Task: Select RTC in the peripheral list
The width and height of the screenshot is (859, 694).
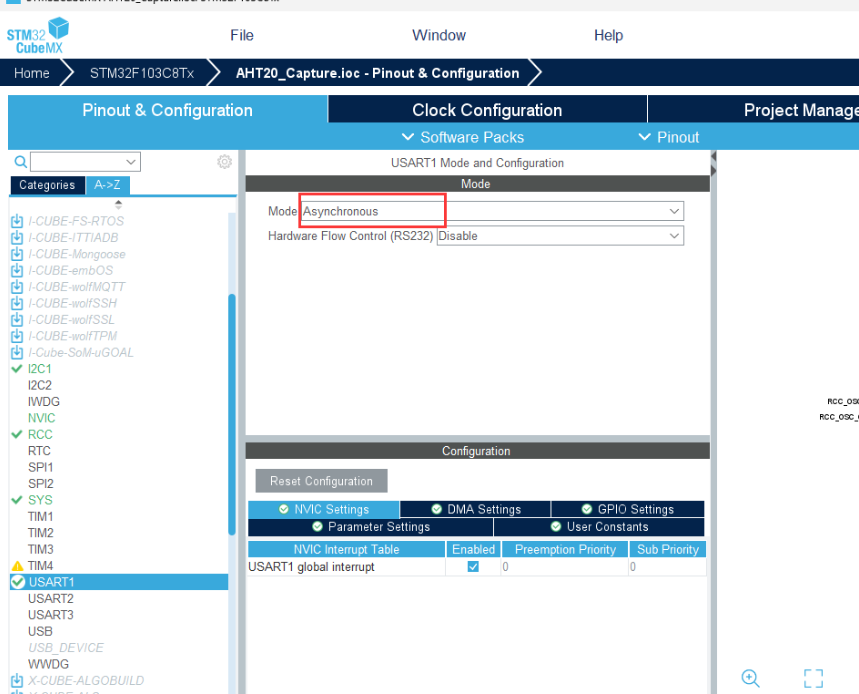Action: tap(39, 451)
